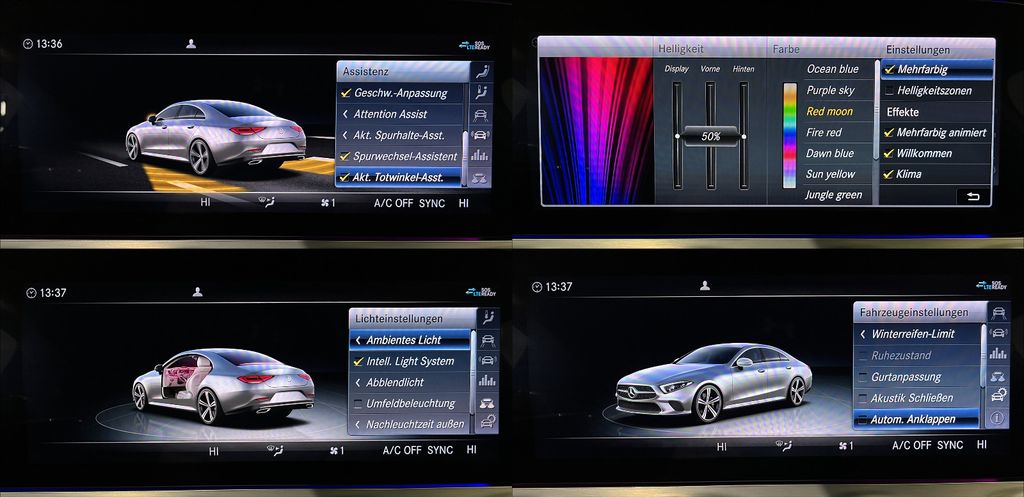
Task: Tap the info icon in Fahrzeugeinstellungen sidebar
Action: (998, 418)
